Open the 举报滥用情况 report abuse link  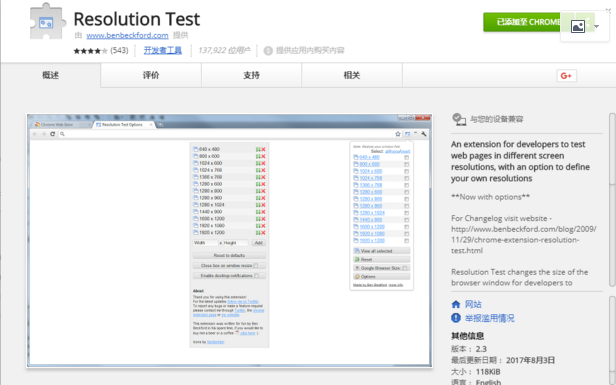point(490,318)
